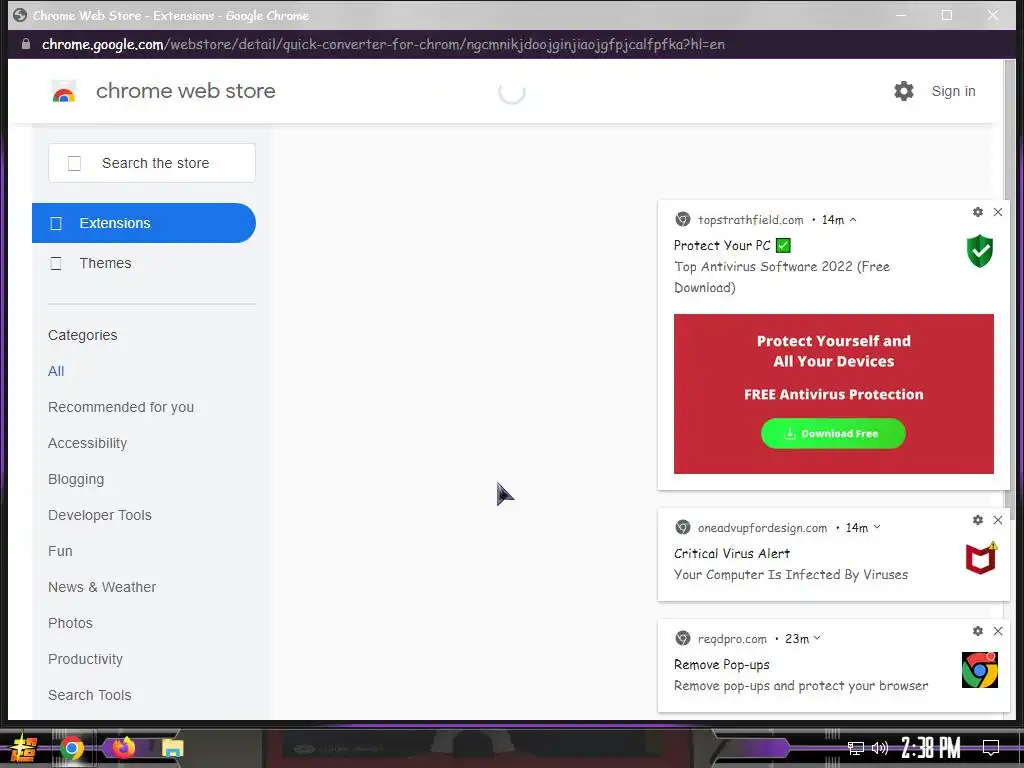The width and height of the screenshot is (1024, 768).
Task: Click Chrome icon beside reqdpro.com
Action: tap(682, 638)
